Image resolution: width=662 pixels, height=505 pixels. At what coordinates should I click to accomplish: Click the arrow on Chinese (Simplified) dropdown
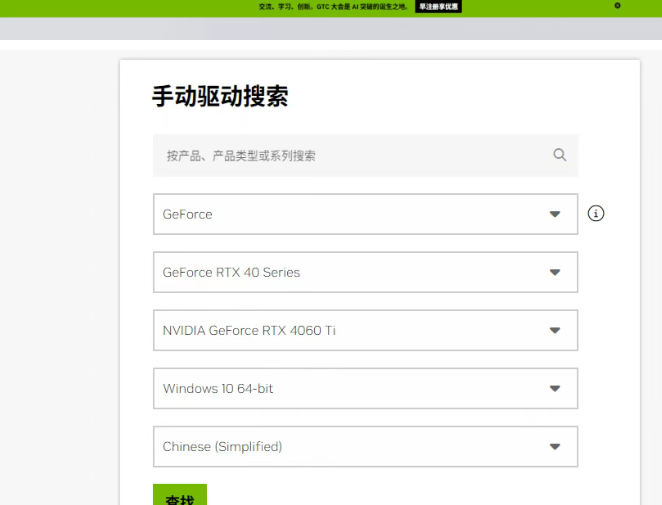click(555, 446)
